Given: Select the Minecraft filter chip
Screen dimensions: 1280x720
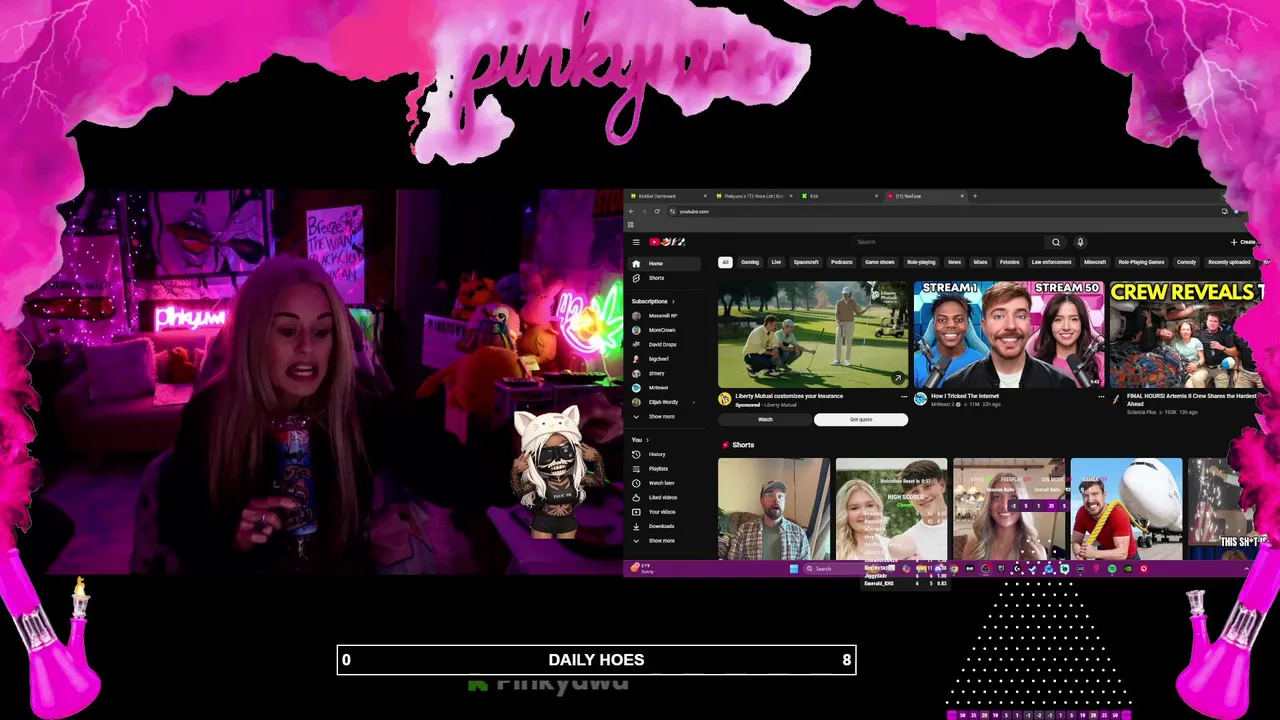Looking at the screenshot, I should point(1095,262).
